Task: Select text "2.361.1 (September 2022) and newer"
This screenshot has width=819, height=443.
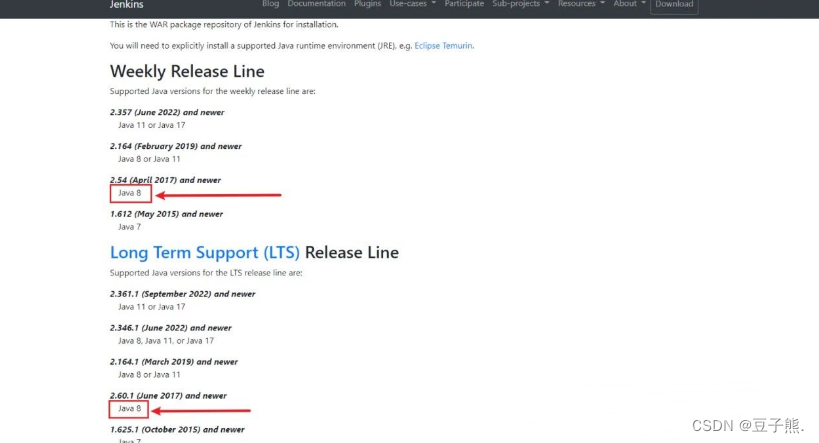Action: coord(182,294)
